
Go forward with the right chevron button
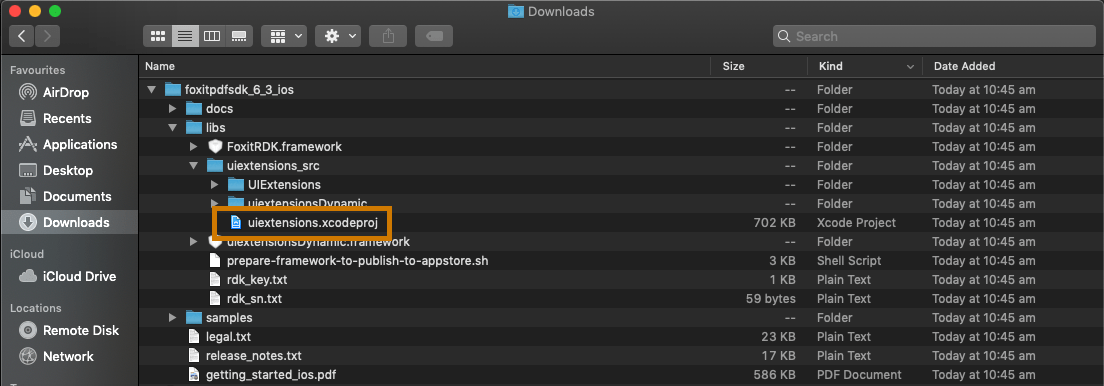[x=47, y=36]
